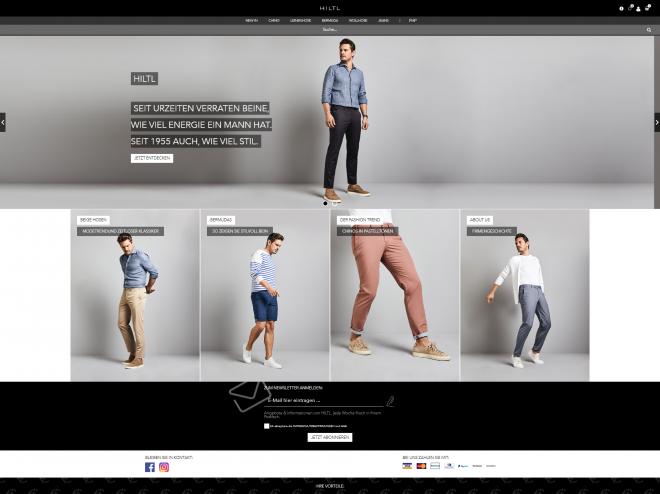Click the FIRMENGESCHICHTE caption
The image size is (660, 494).
[492, 231]
